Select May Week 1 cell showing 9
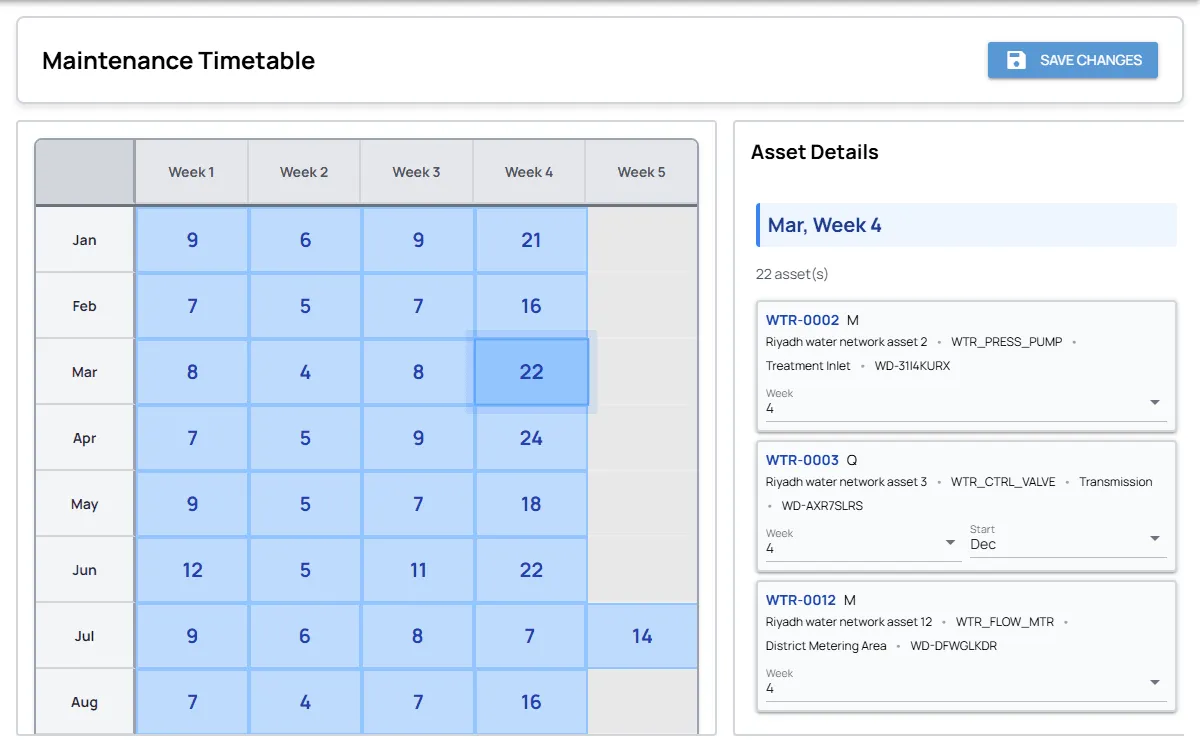Image resolution: width=1200 pixels, height=752 pixels. pos(192,504)
